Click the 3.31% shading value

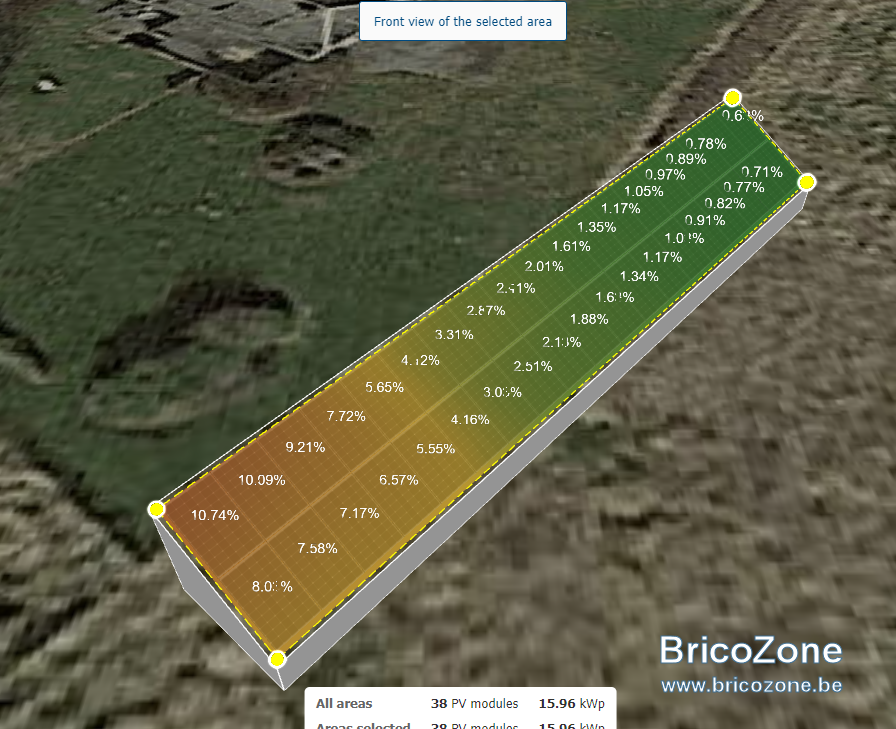coord(454,335)
